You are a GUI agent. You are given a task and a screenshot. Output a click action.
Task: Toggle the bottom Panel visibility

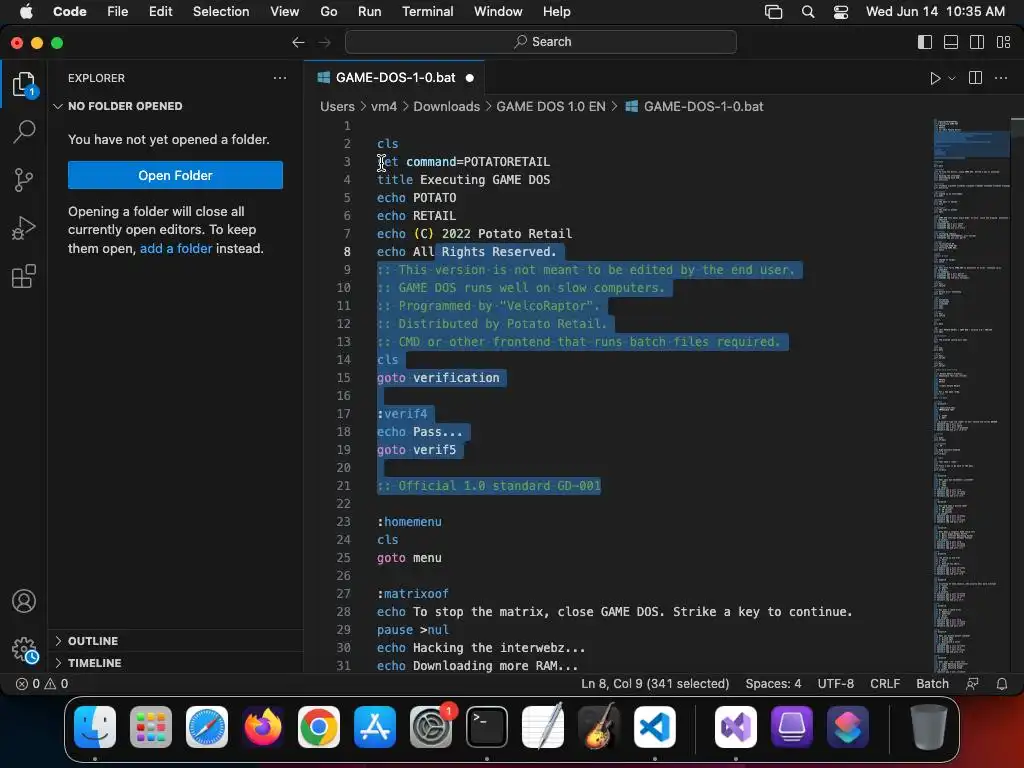[x=951, y=42]
